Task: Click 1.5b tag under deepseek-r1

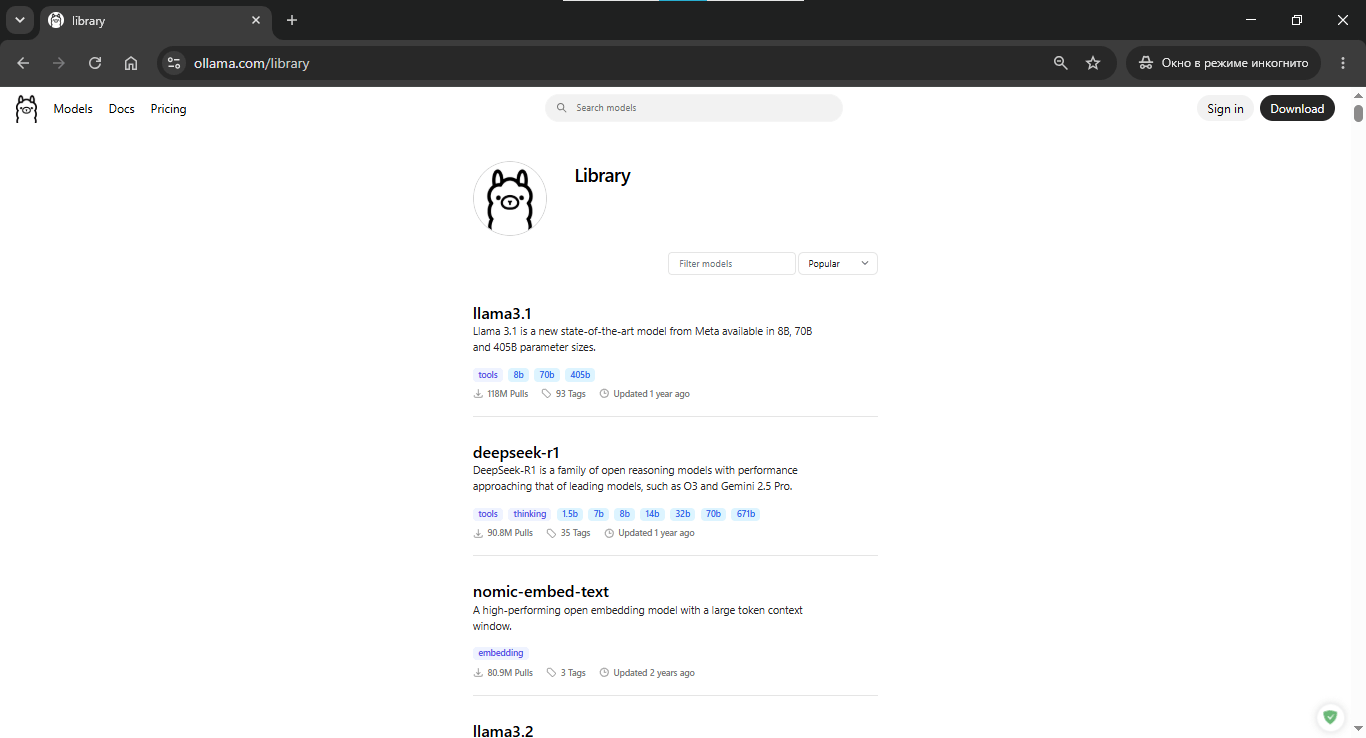Action: [570, 514]
